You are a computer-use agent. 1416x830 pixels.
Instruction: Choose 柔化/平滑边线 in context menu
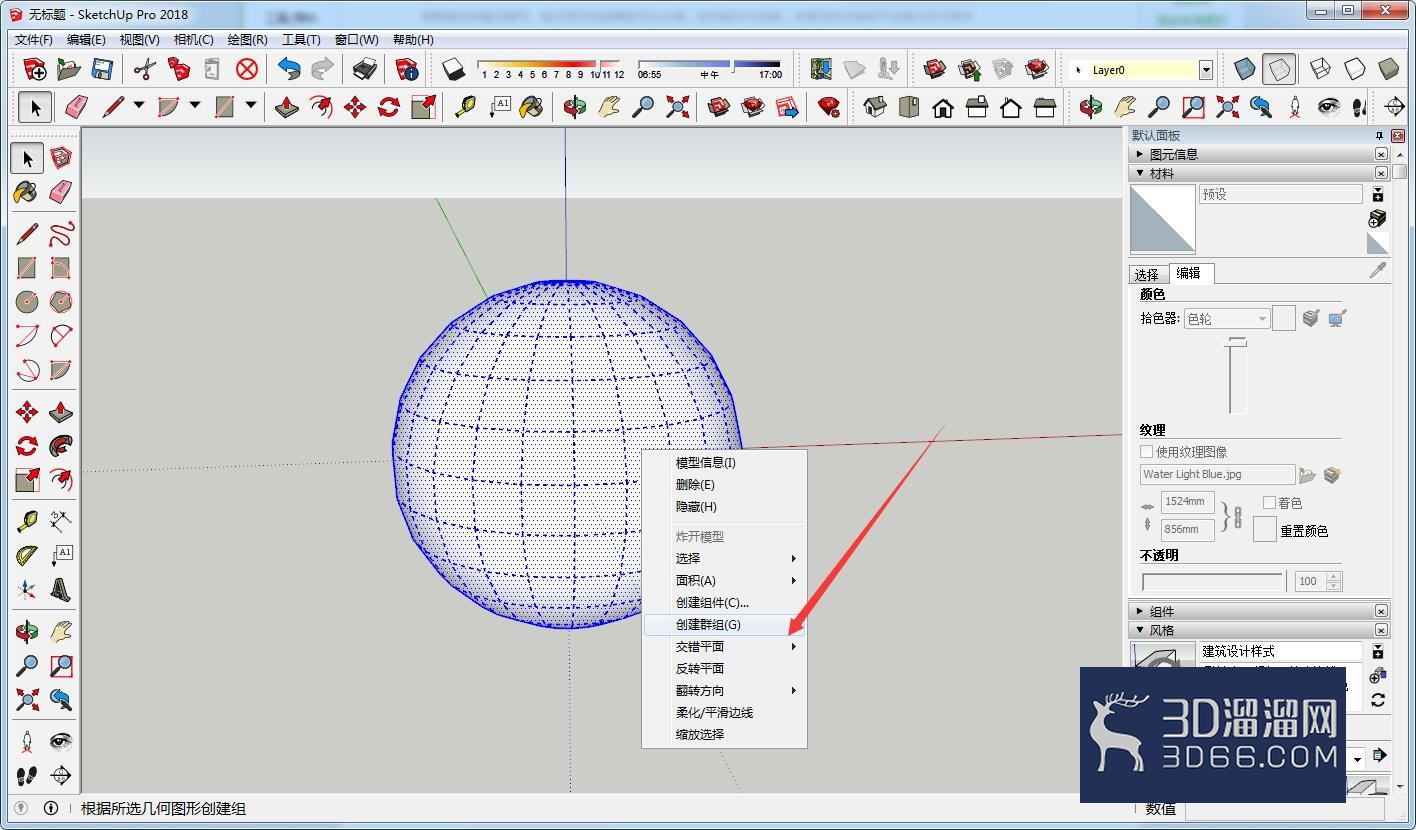[x=724, y=712]
